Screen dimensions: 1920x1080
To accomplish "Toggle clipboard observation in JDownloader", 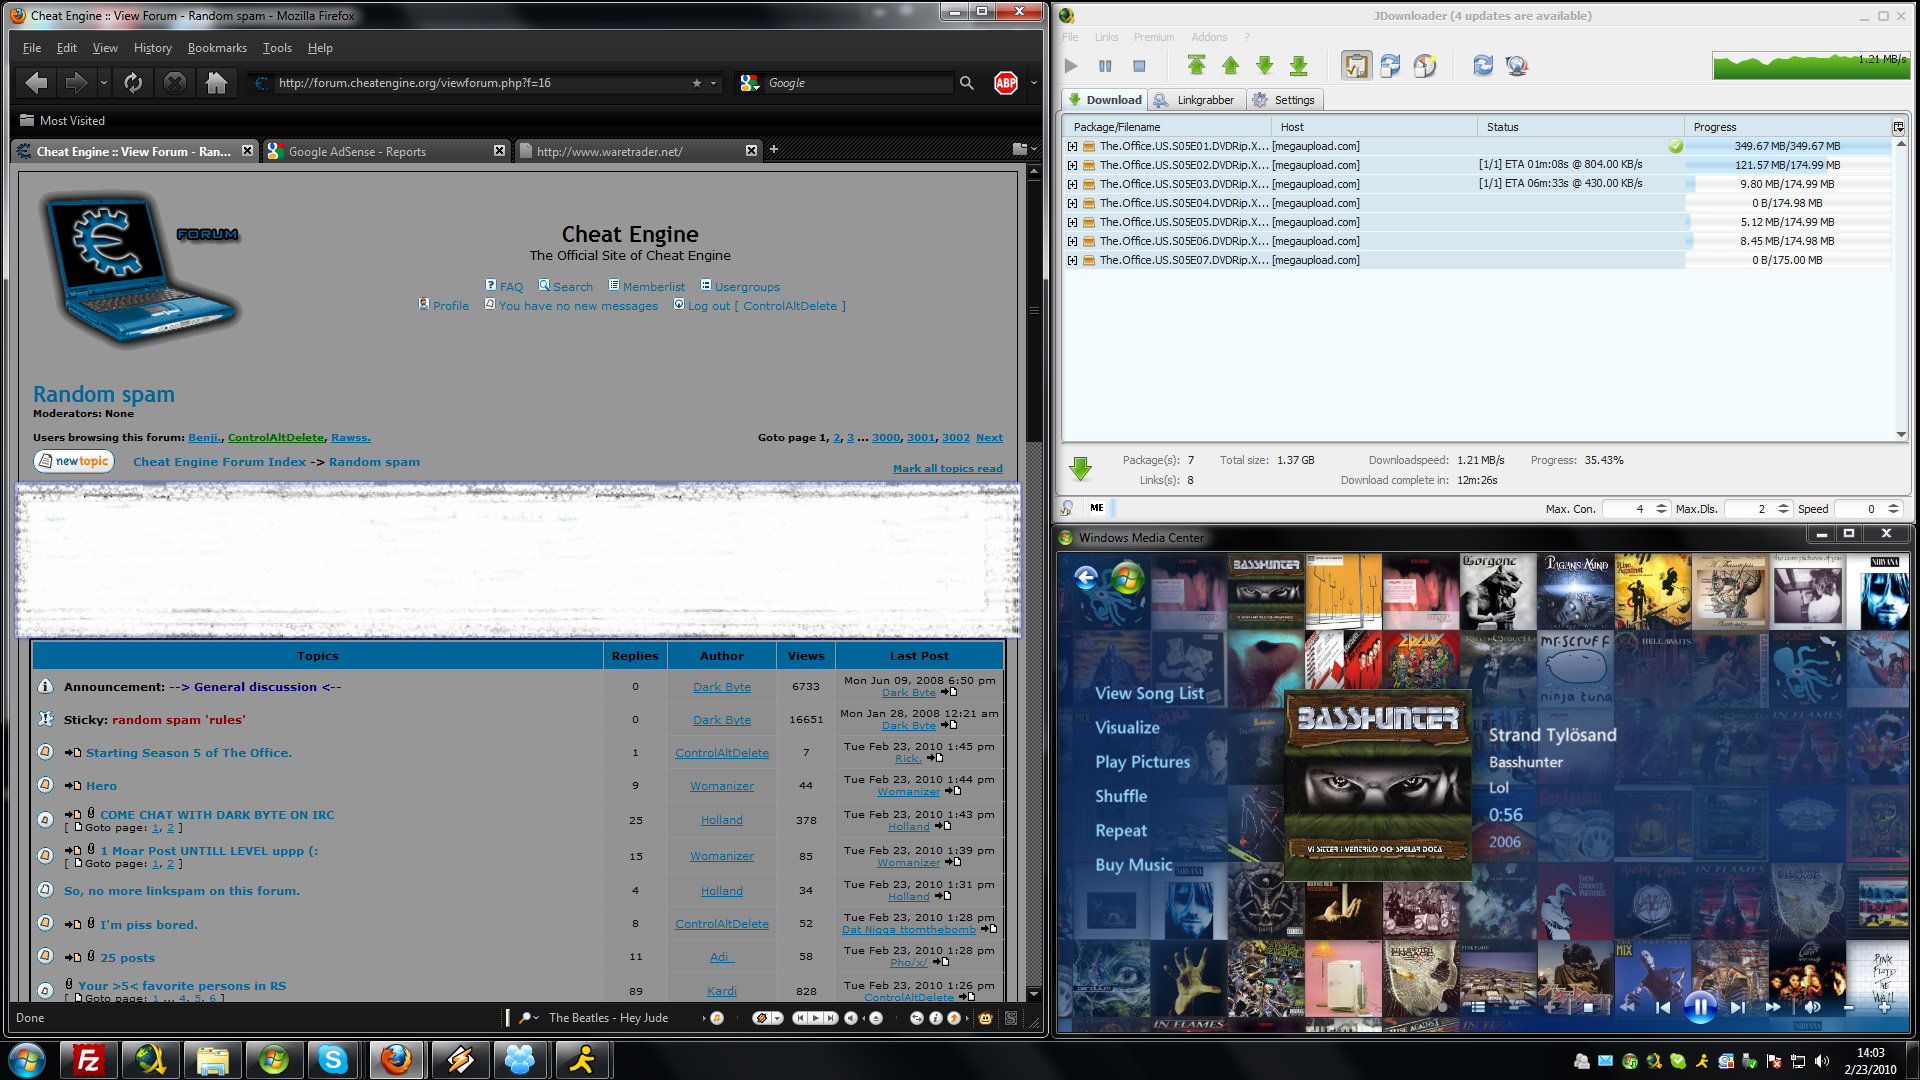I will [1356, 66].
